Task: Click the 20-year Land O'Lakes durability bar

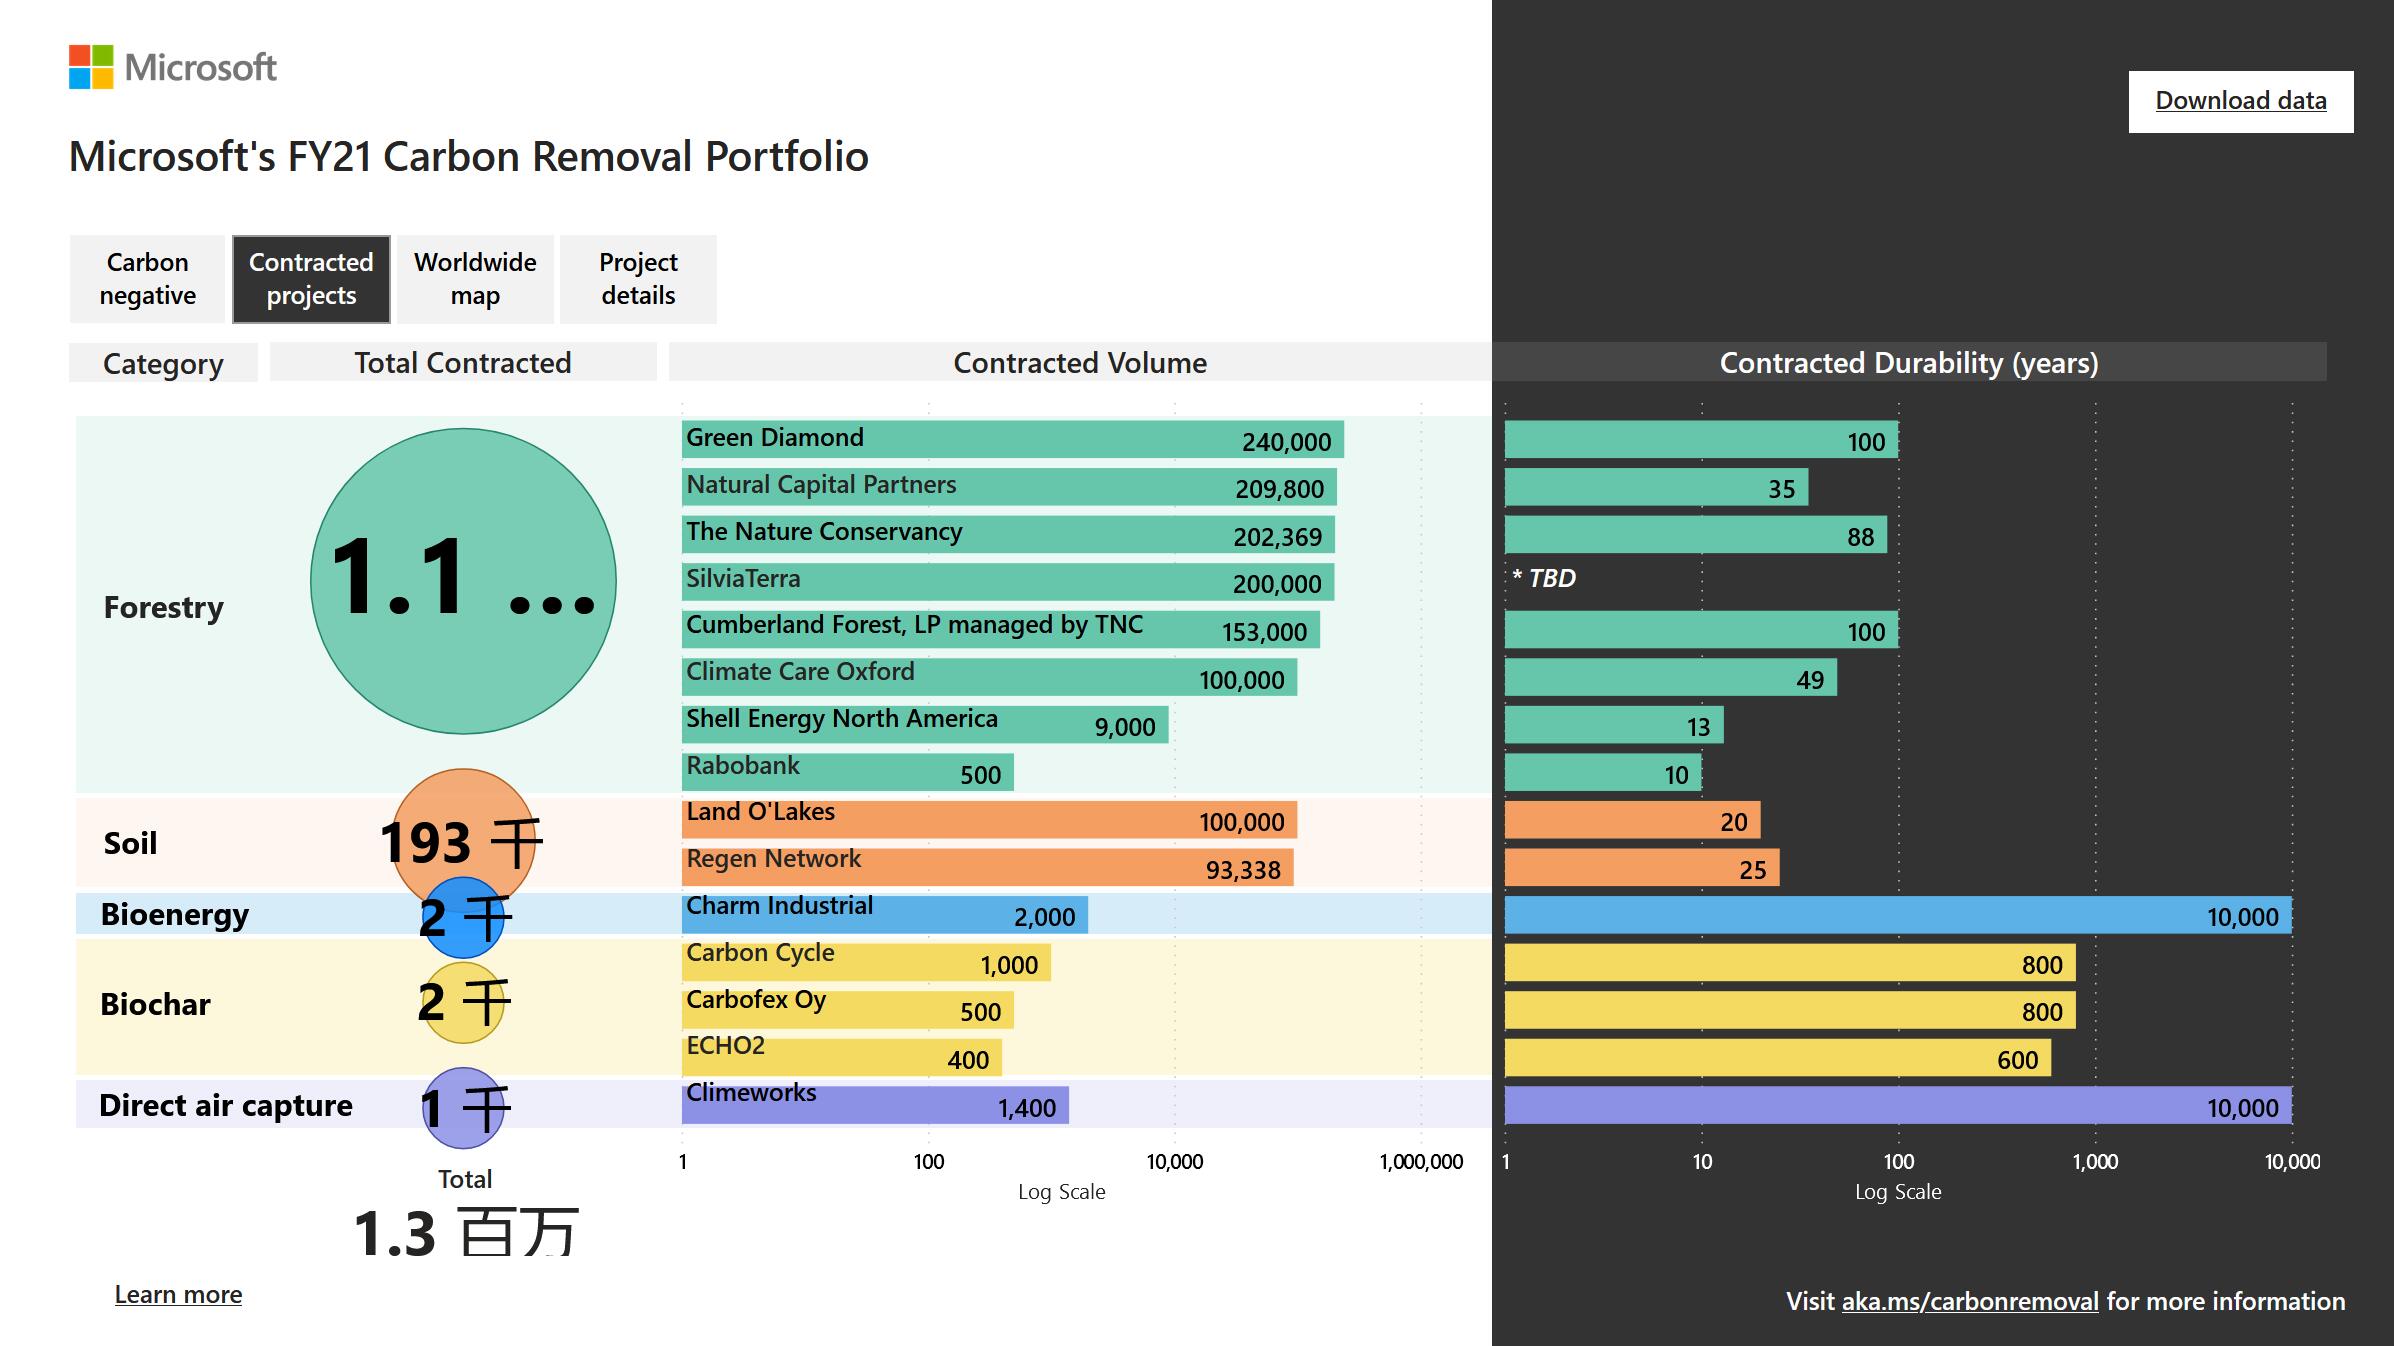Action: [1633, 820]
